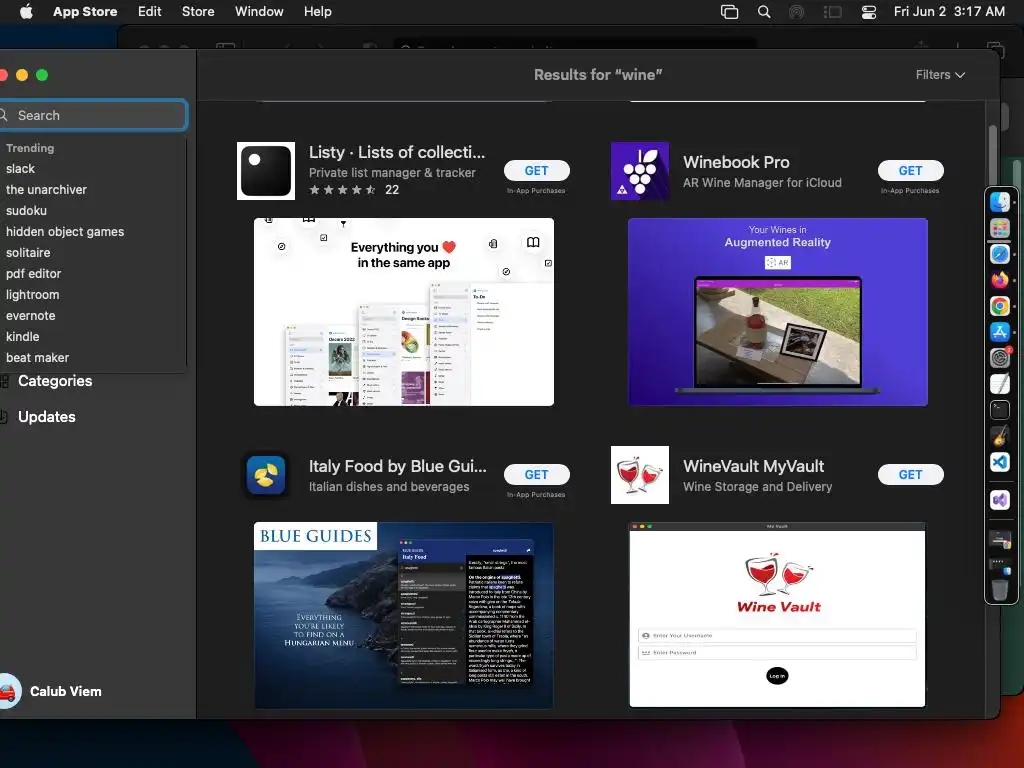Launch Firefox from the Dock

coord(1000,280)
